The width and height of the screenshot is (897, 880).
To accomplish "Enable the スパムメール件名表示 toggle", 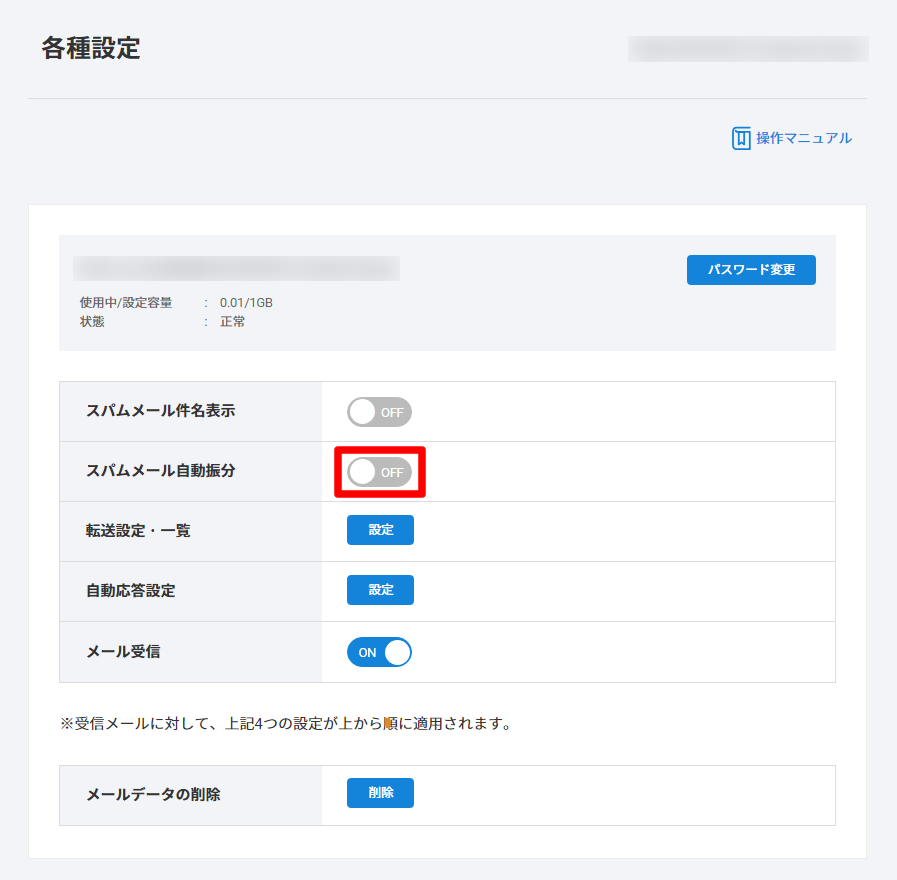I will tap(379, 412).
